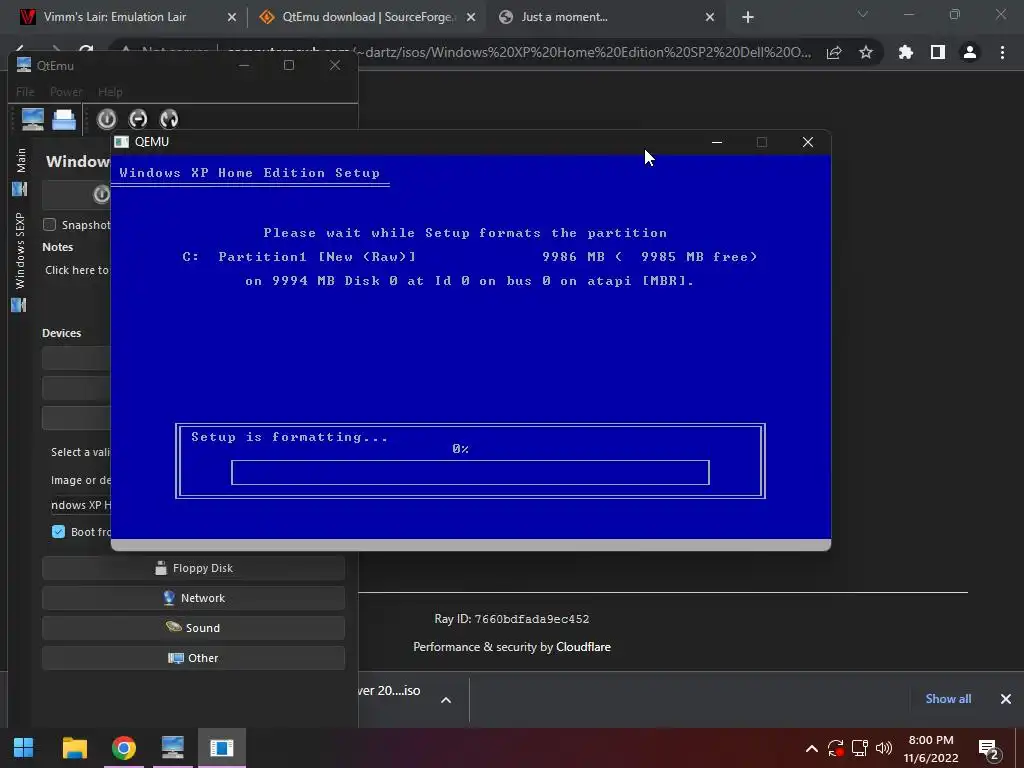The image size is (1024, 768).
Task: Open the Floppy Disk device section
Action: 193,568
